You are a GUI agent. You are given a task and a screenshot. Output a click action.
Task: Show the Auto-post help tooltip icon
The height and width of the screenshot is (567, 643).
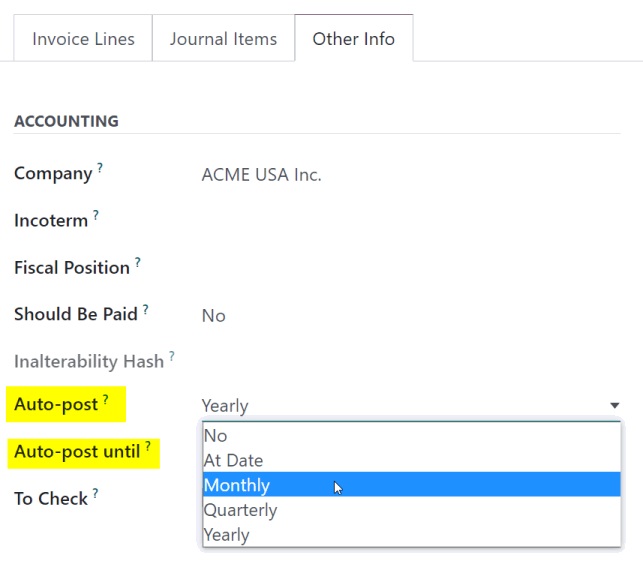click(106, 399)
